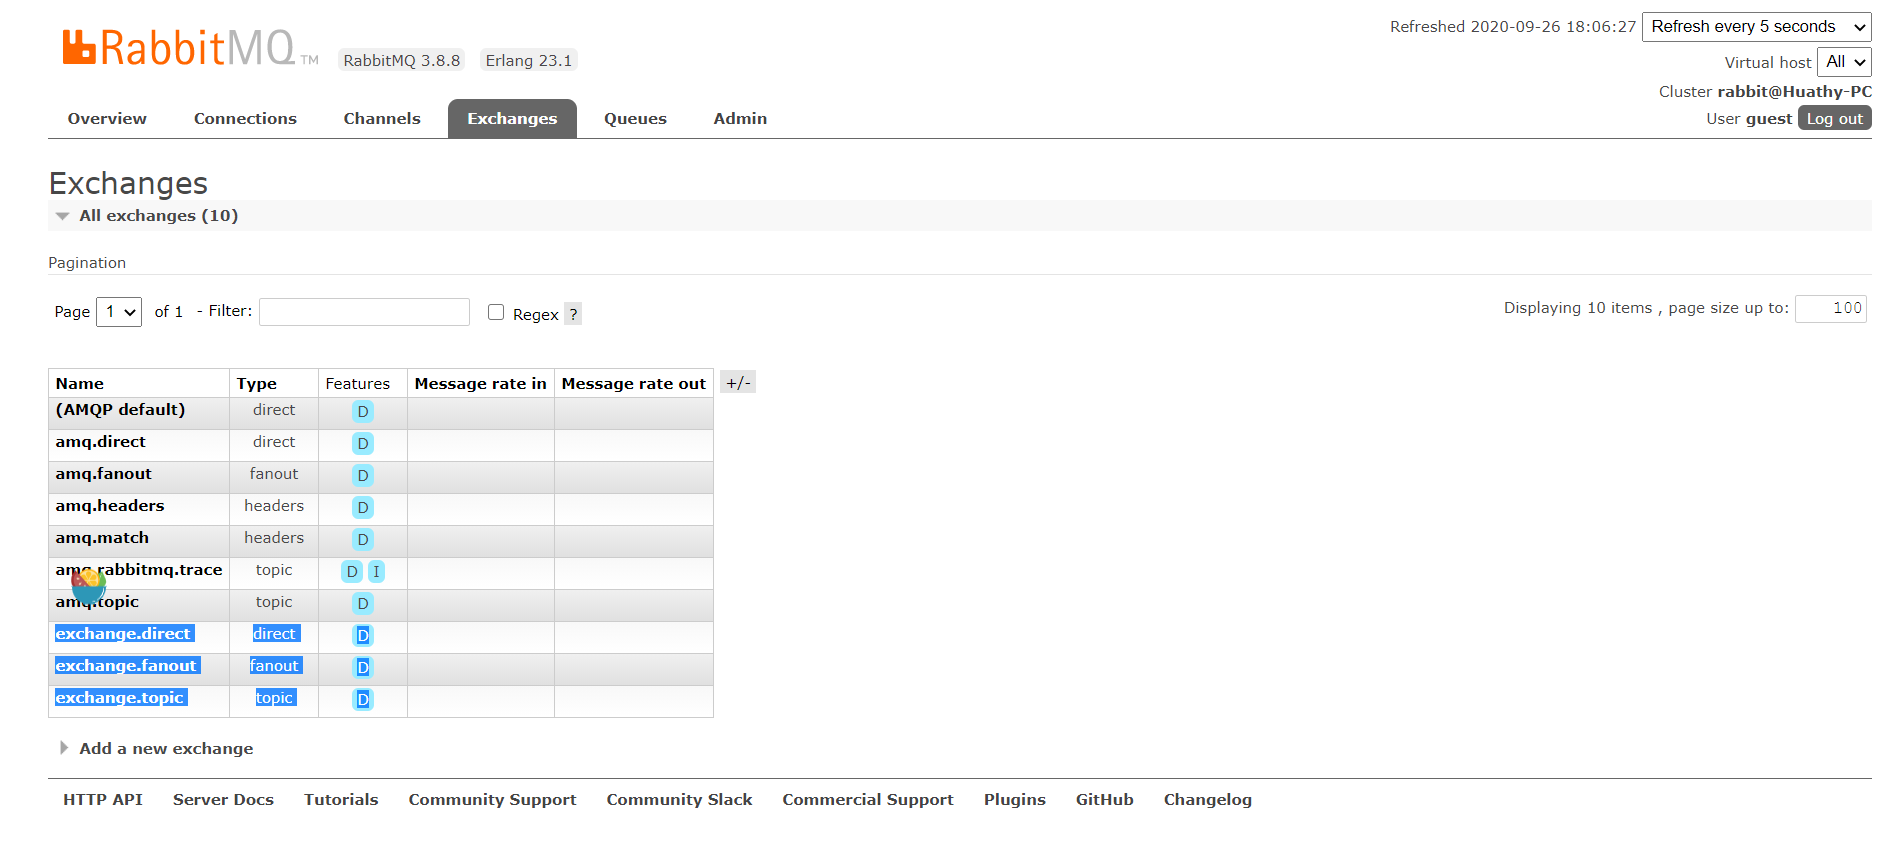Open the Commercial Support link
The image size is (1890, 867).
tap(868, 800)
